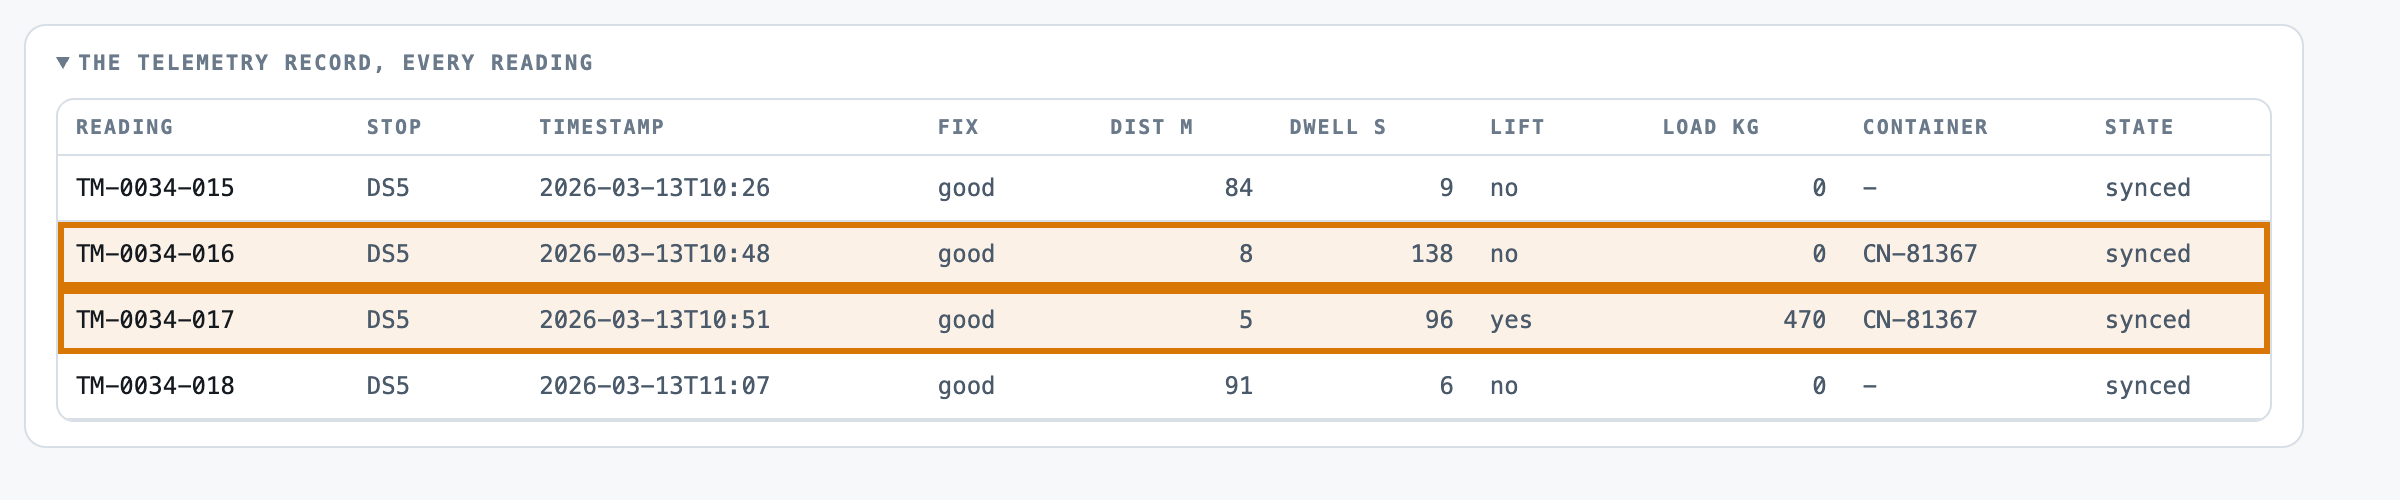Image resolution: width=2400 pixels, height=500 pixels.
Task: Click container CN-81367 in row 017
Action: coord(1920,320)
